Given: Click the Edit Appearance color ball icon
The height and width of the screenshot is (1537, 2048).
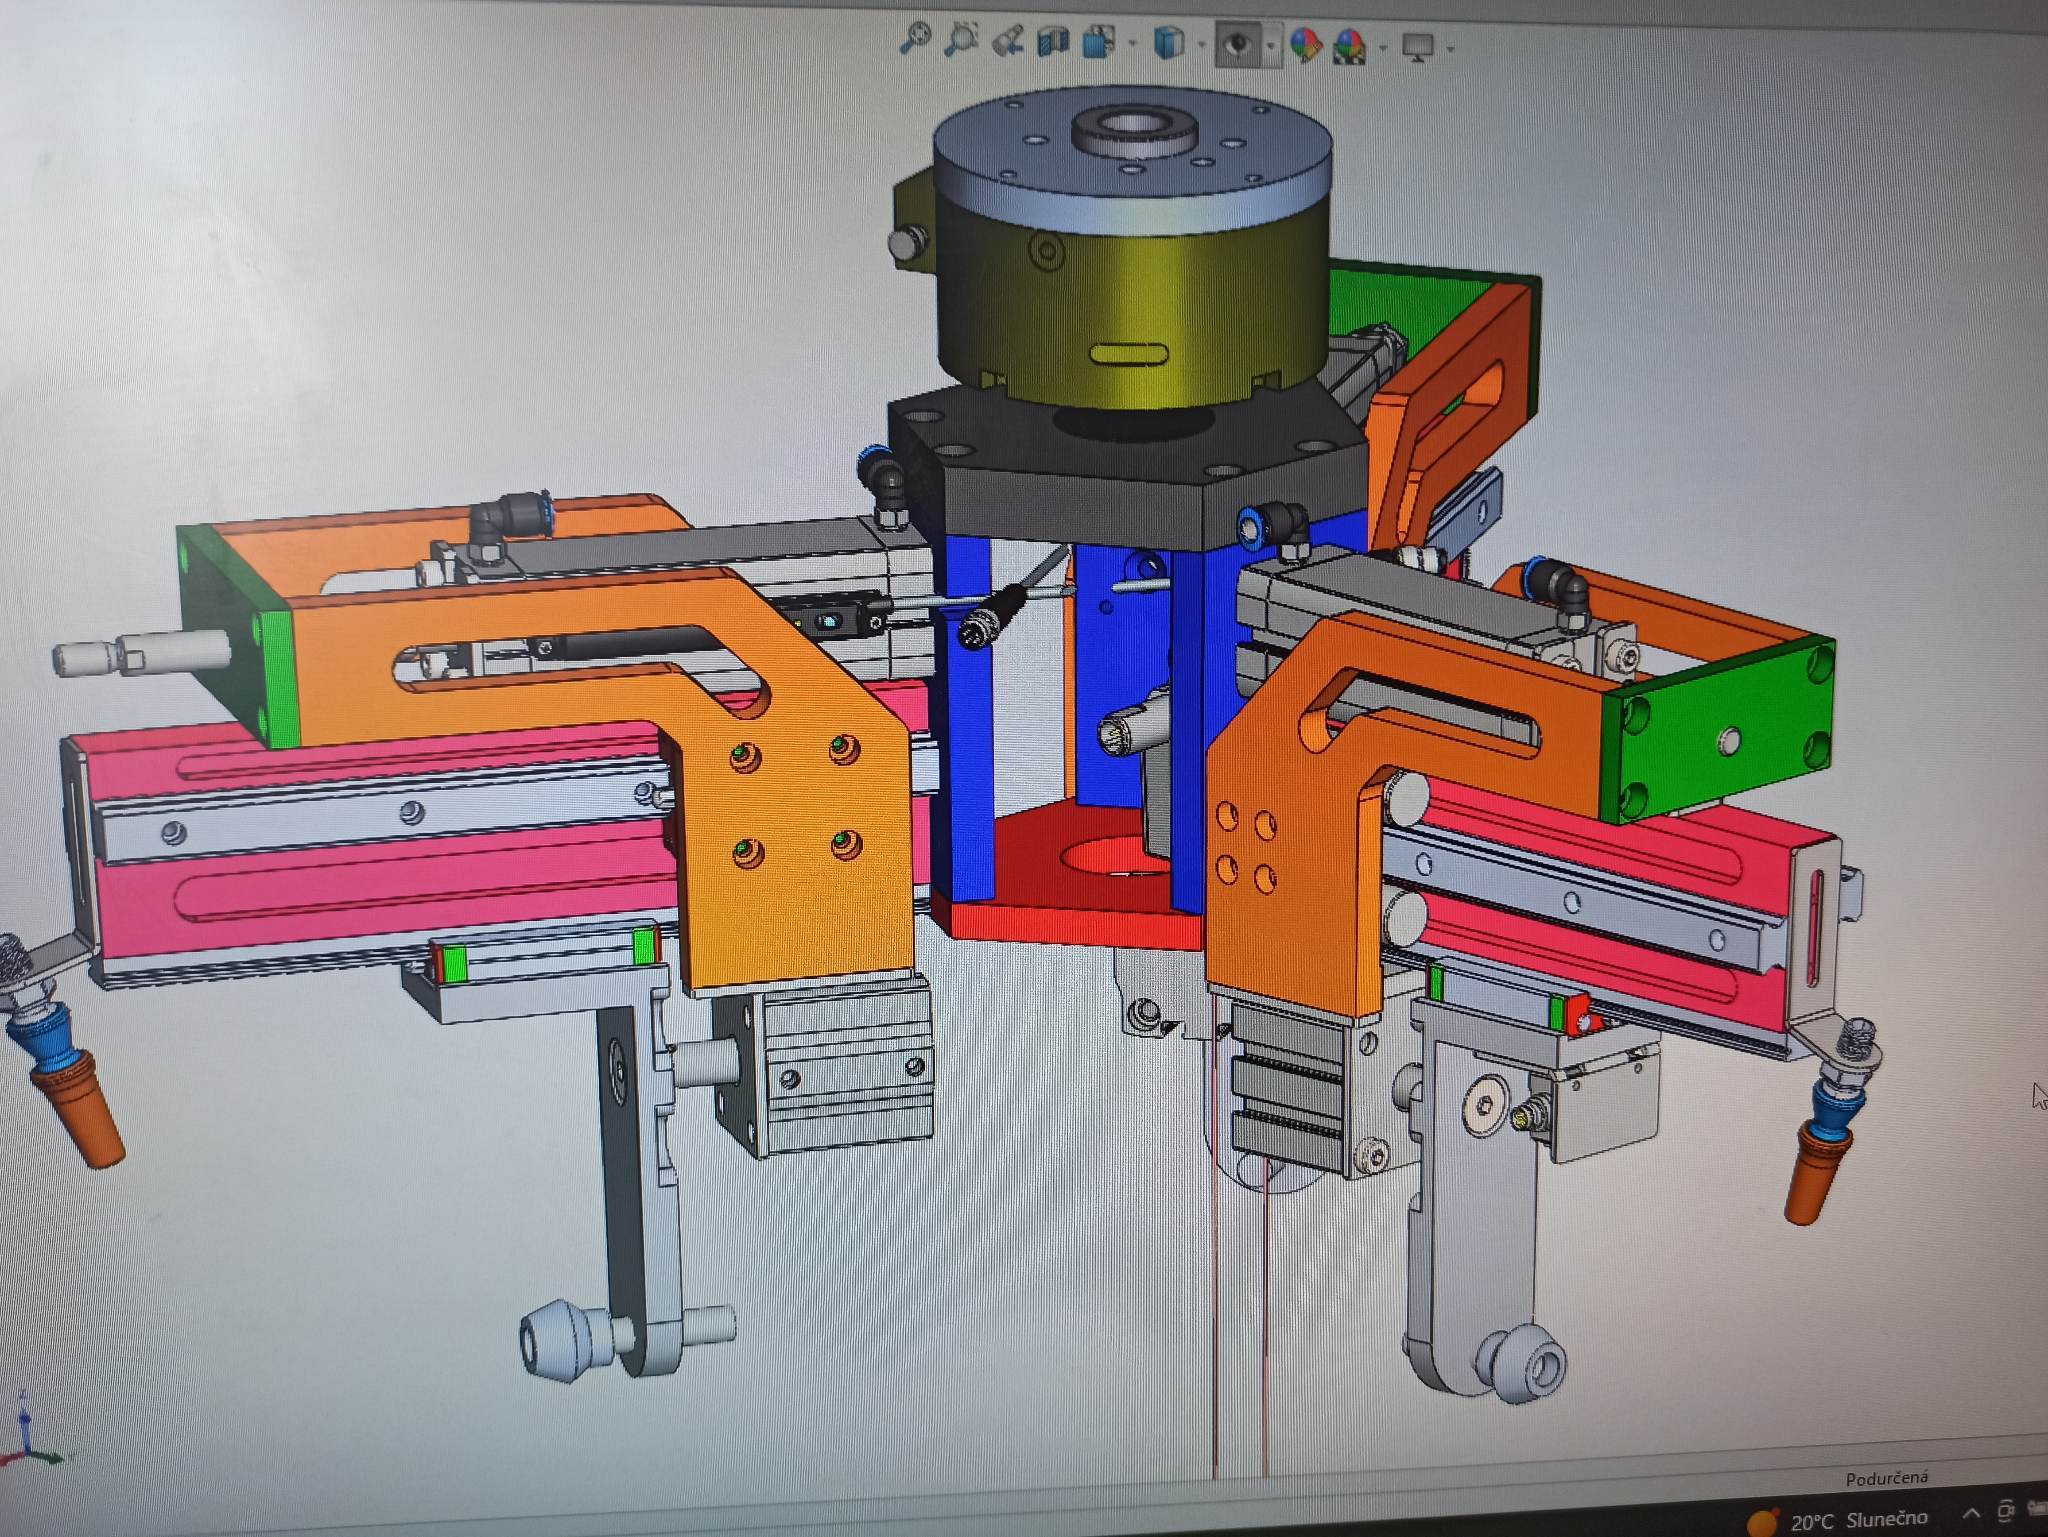Looking at the screenshot, I should coord(1305,45).
